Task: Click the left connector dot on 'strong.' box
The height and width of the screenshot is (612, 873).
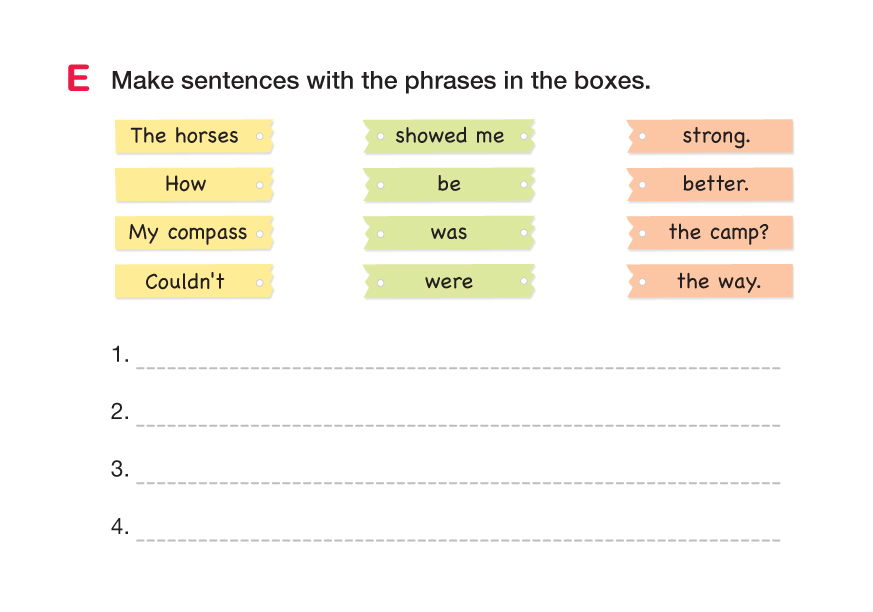Action: [x=641, y=136]
